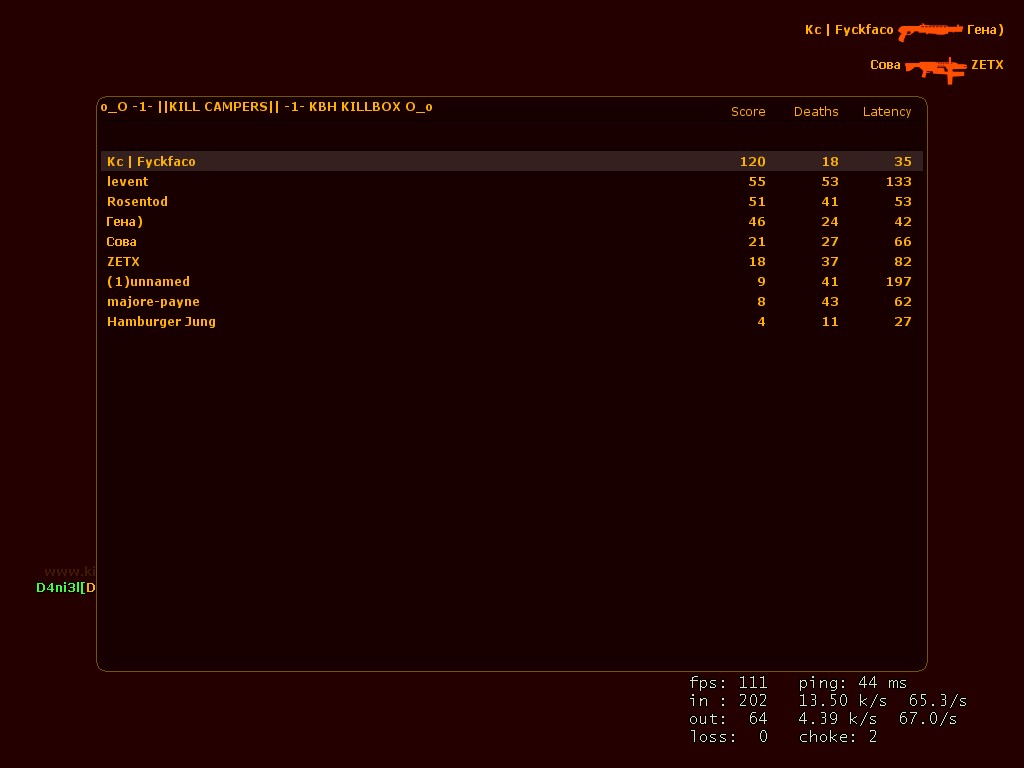This screenshot has width=1024, height=768.
Task: Select player Hamburger Jung on the scoreboard
Action: pyautogui.click(x=161, y=321)
